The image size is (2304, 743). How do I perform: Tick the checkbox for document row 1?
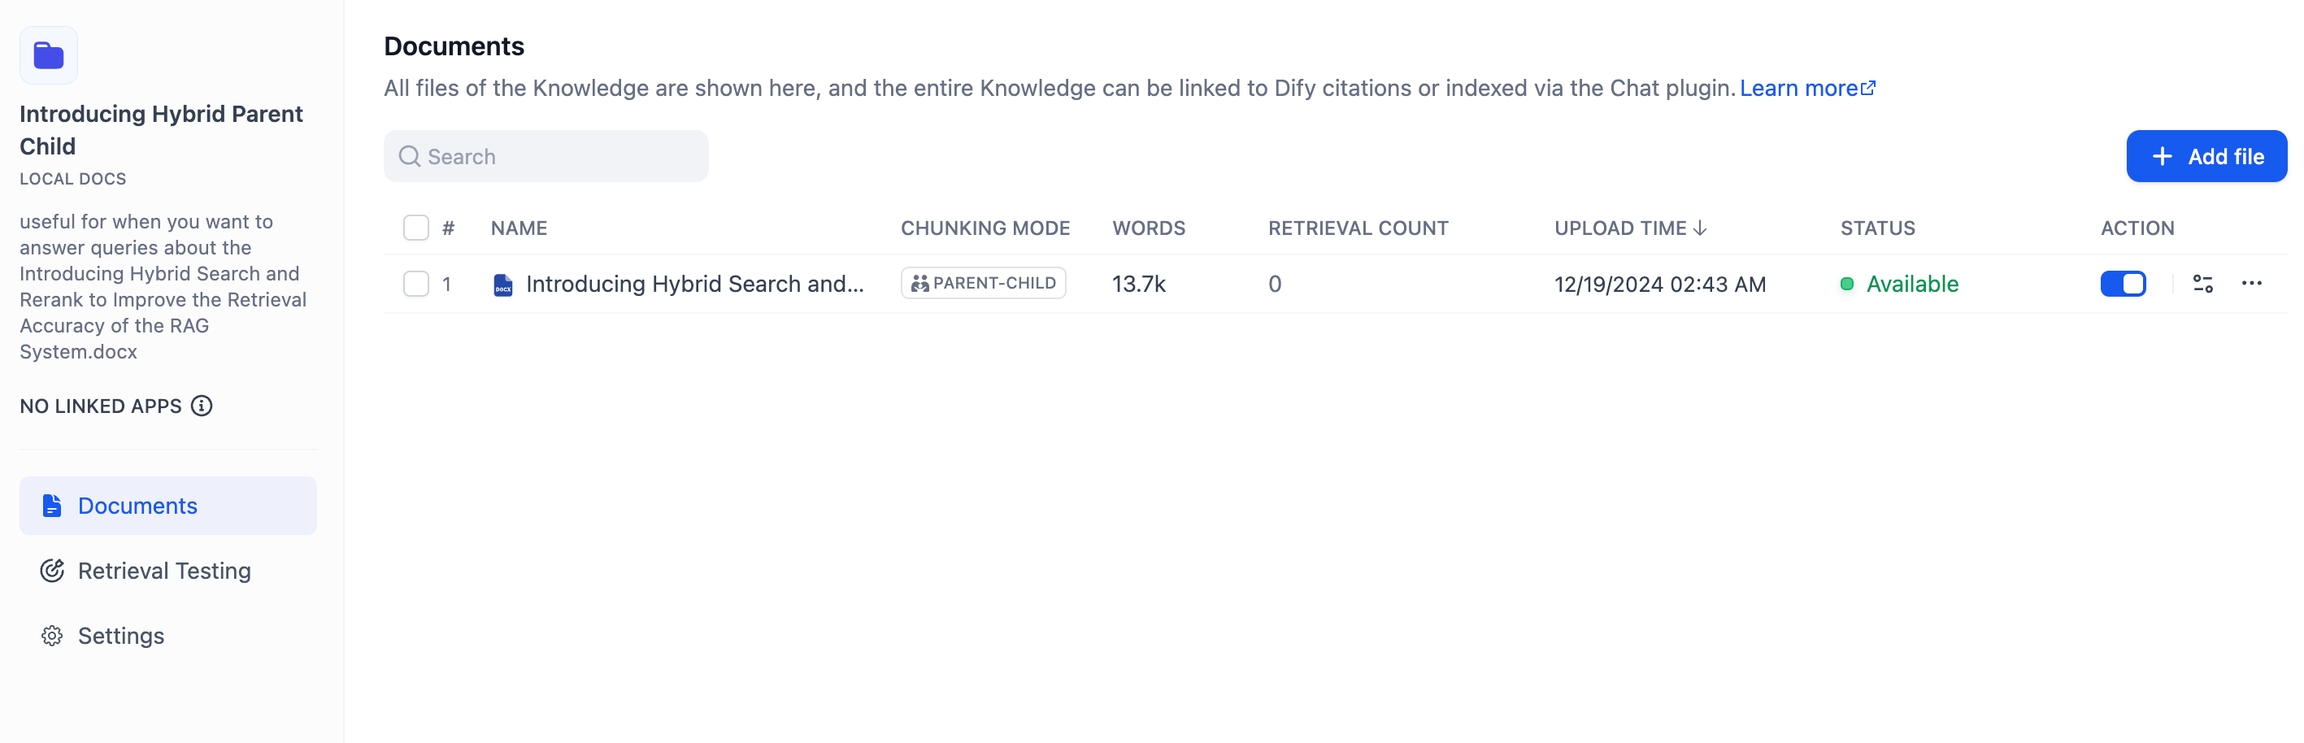click(416, 284)
